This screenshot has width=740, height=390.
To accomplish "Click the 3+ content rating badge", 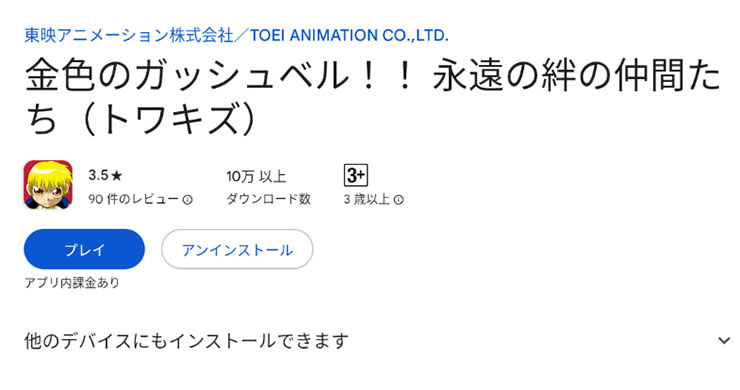I will coord(355,176).
